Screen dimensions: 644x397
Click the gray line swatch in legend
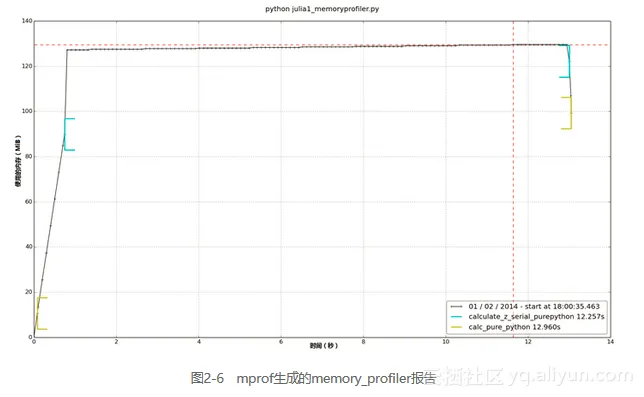click(x=456, y=306)
